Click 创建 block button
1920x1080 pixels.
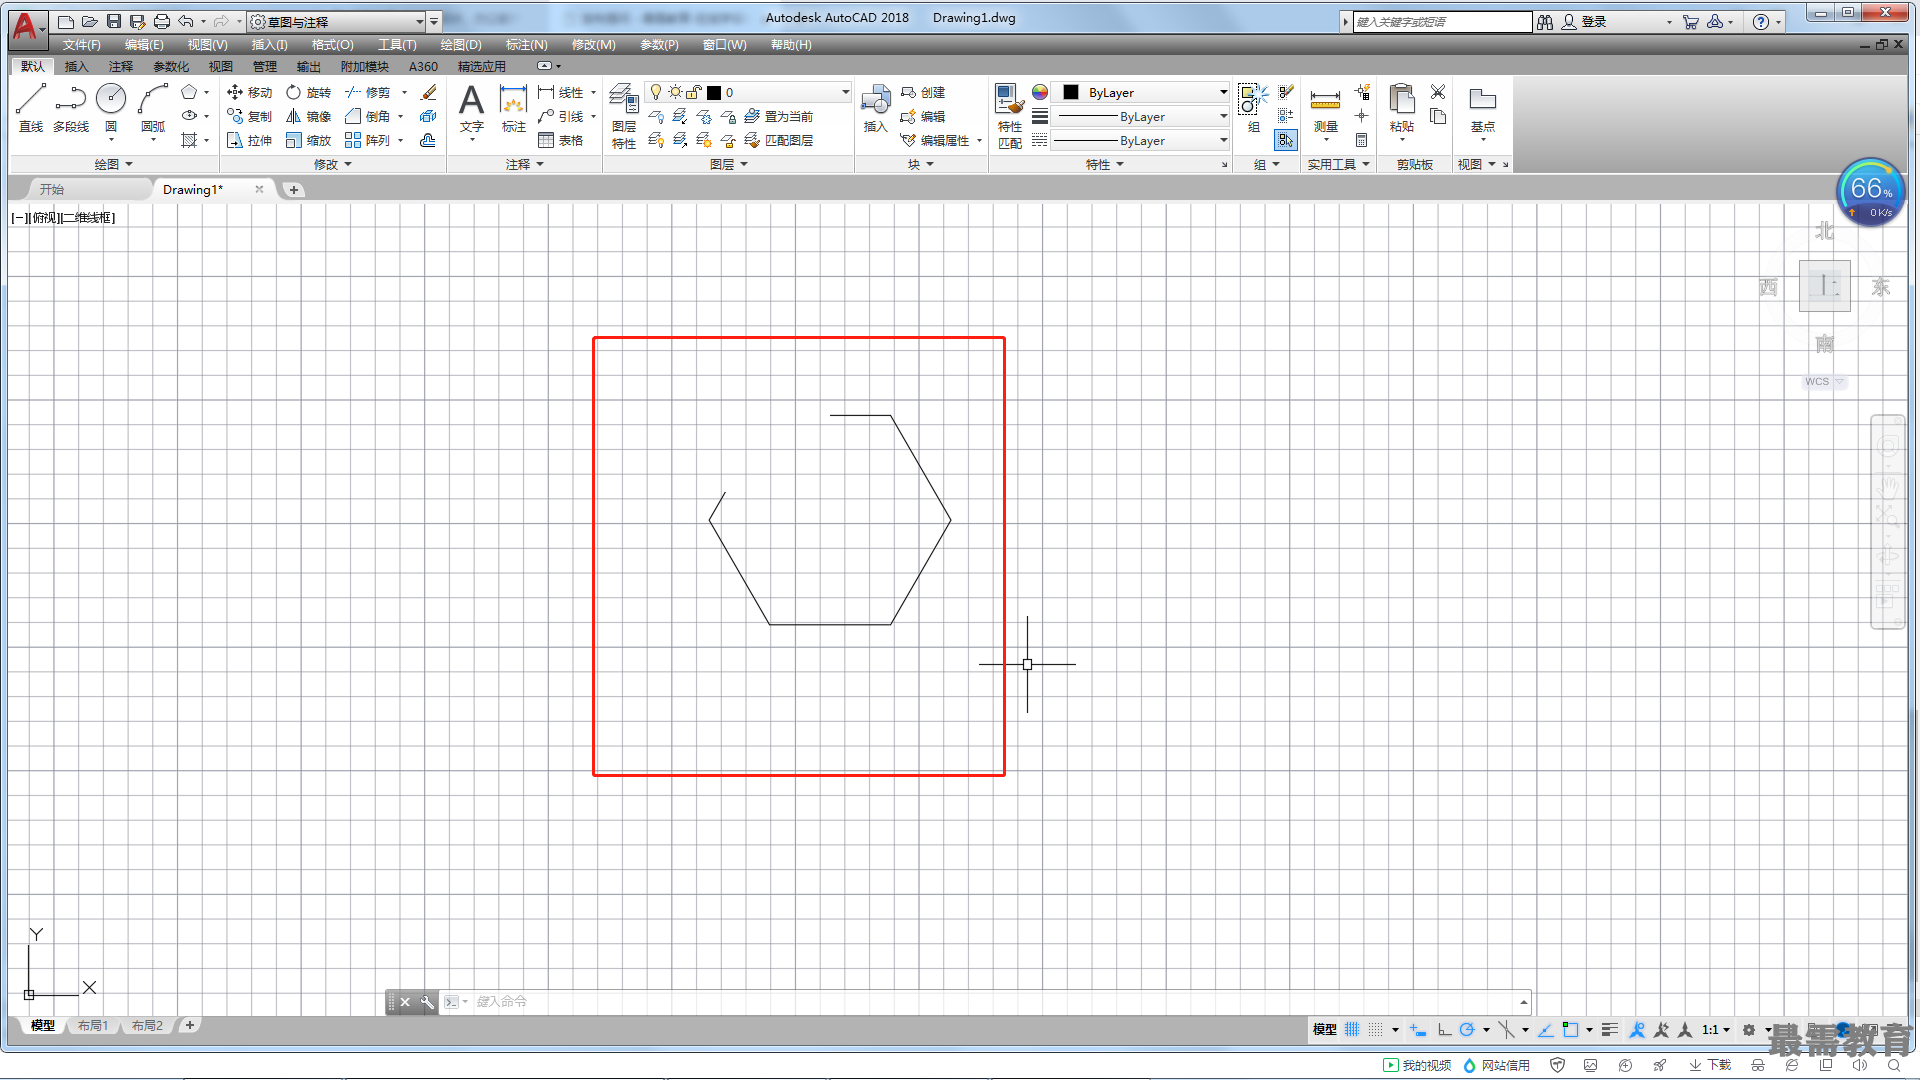point(923,92)
